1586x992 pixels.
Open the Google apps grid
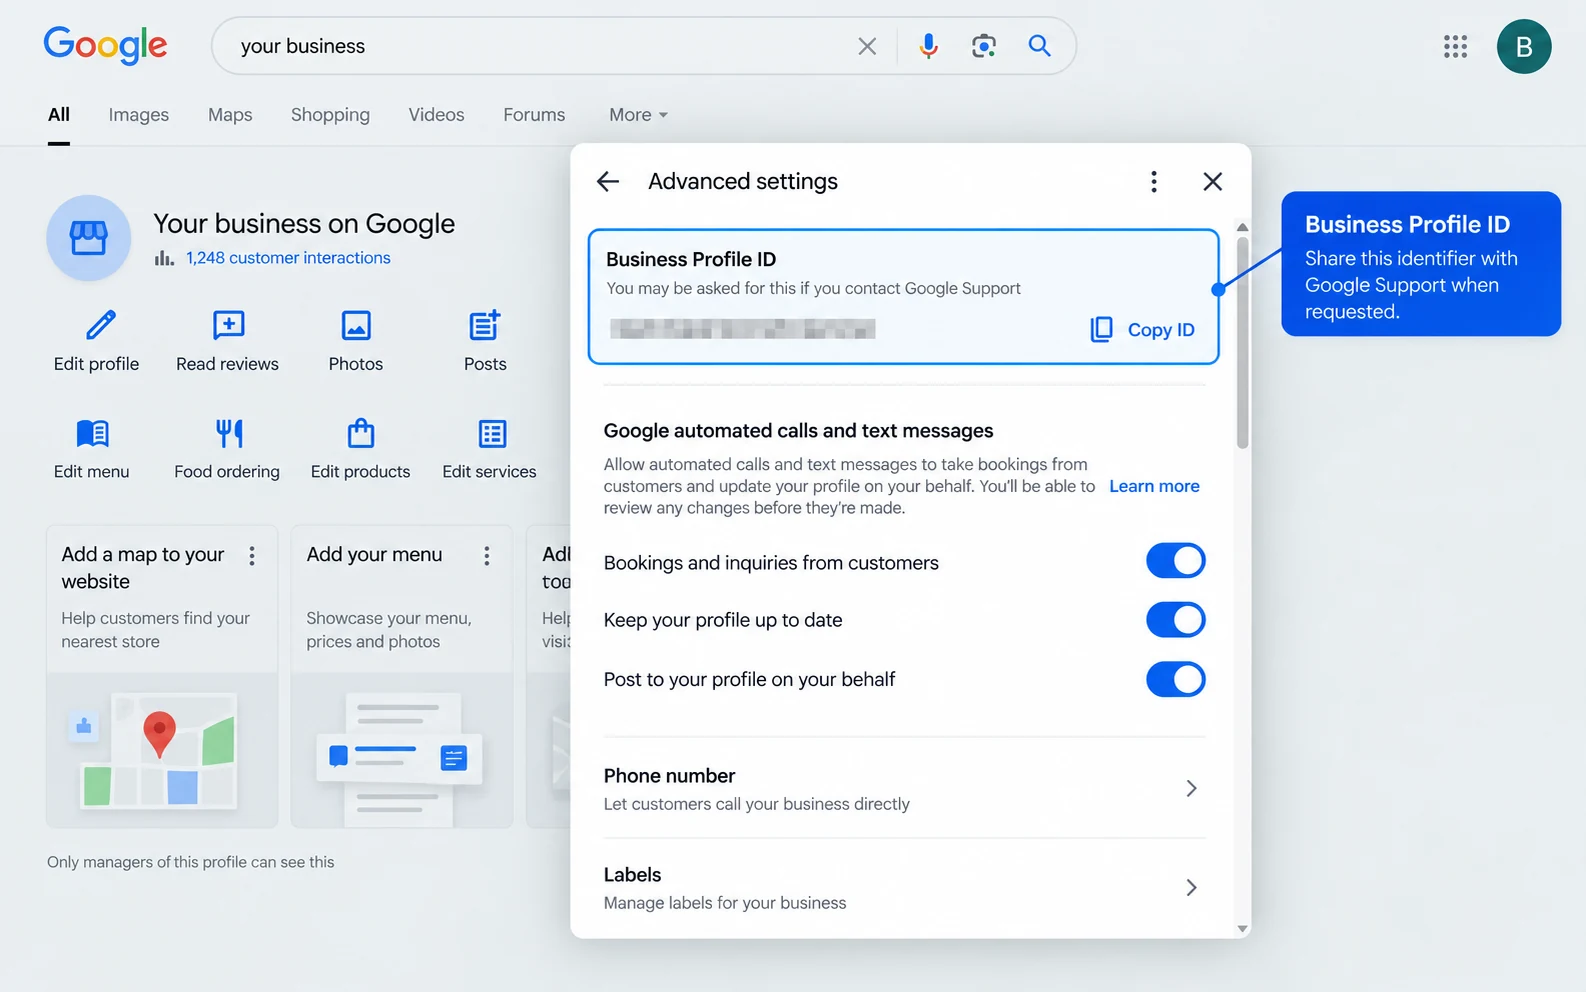pos(1455,46)
